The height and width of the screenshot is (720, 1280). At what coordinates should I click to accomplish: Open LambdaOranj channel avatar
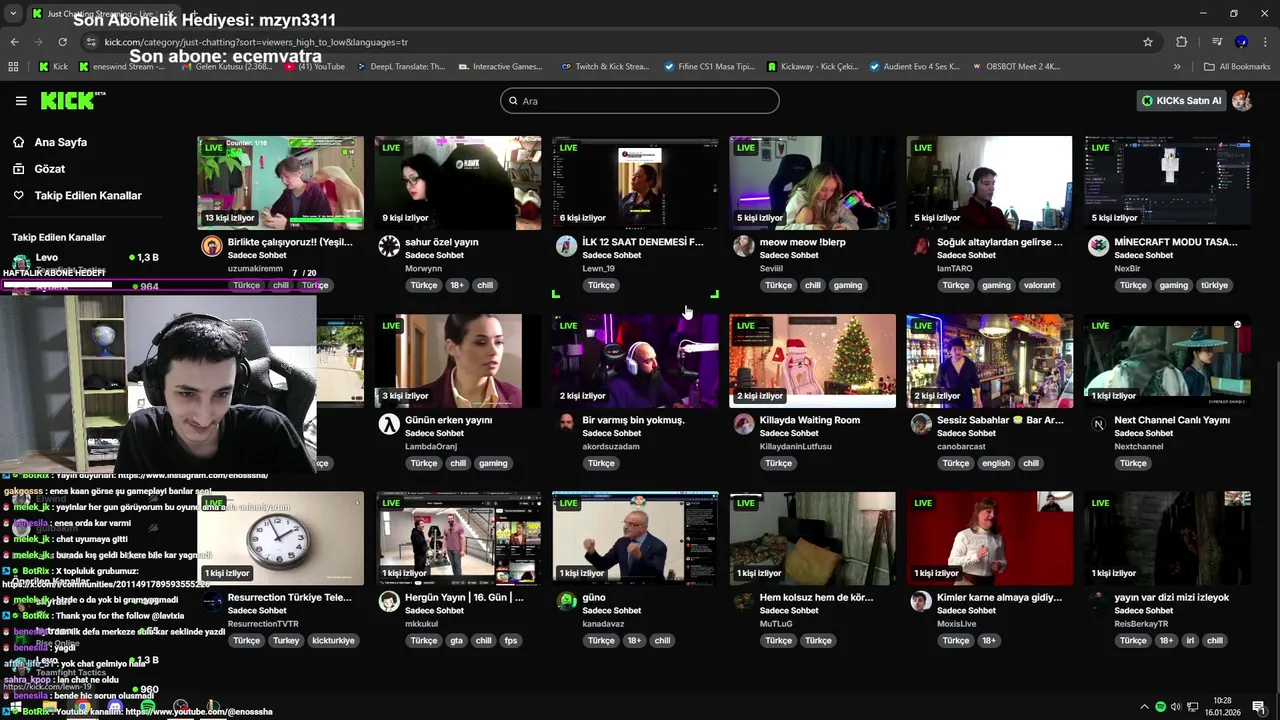click(389, 424)
